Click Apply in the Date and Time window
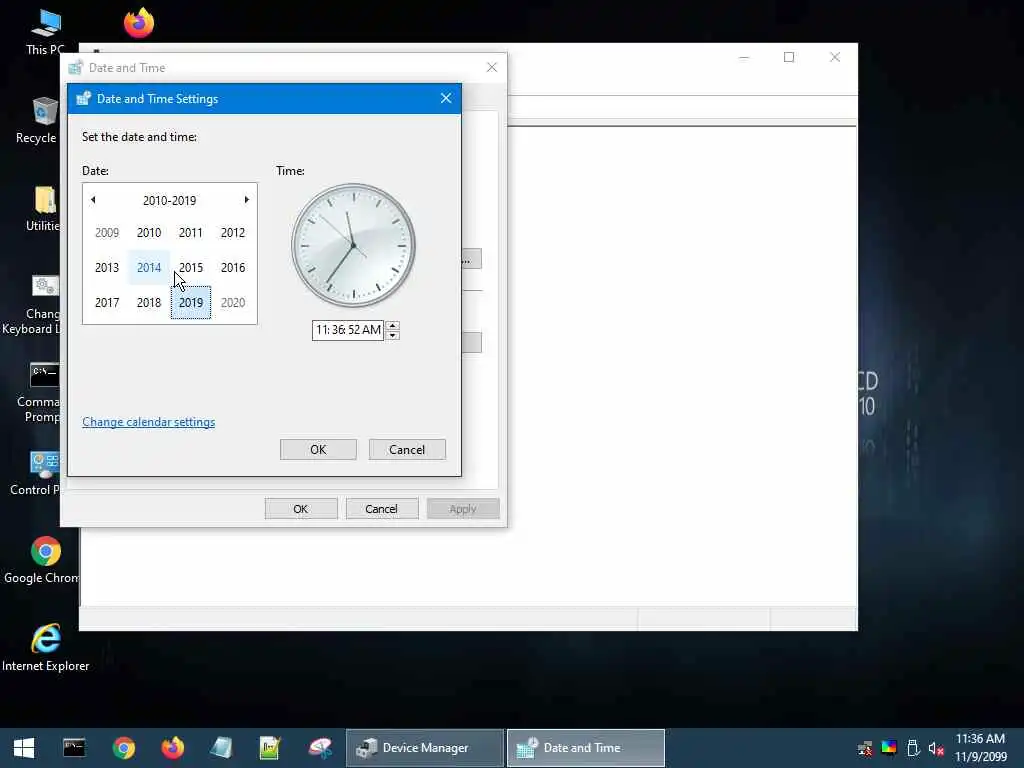The image size is (1024, 768). [462, 509]
